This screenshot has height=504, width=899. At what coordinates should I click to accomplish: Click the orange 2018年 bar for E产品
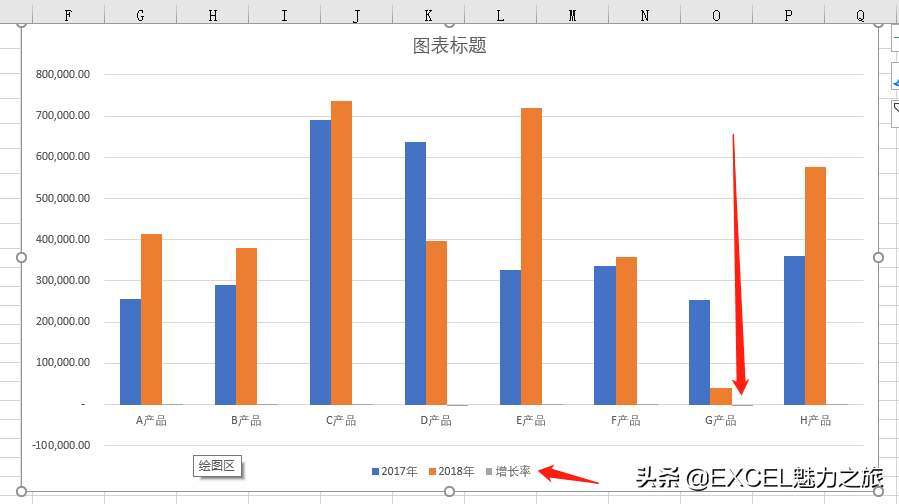(x=531, y=256)
